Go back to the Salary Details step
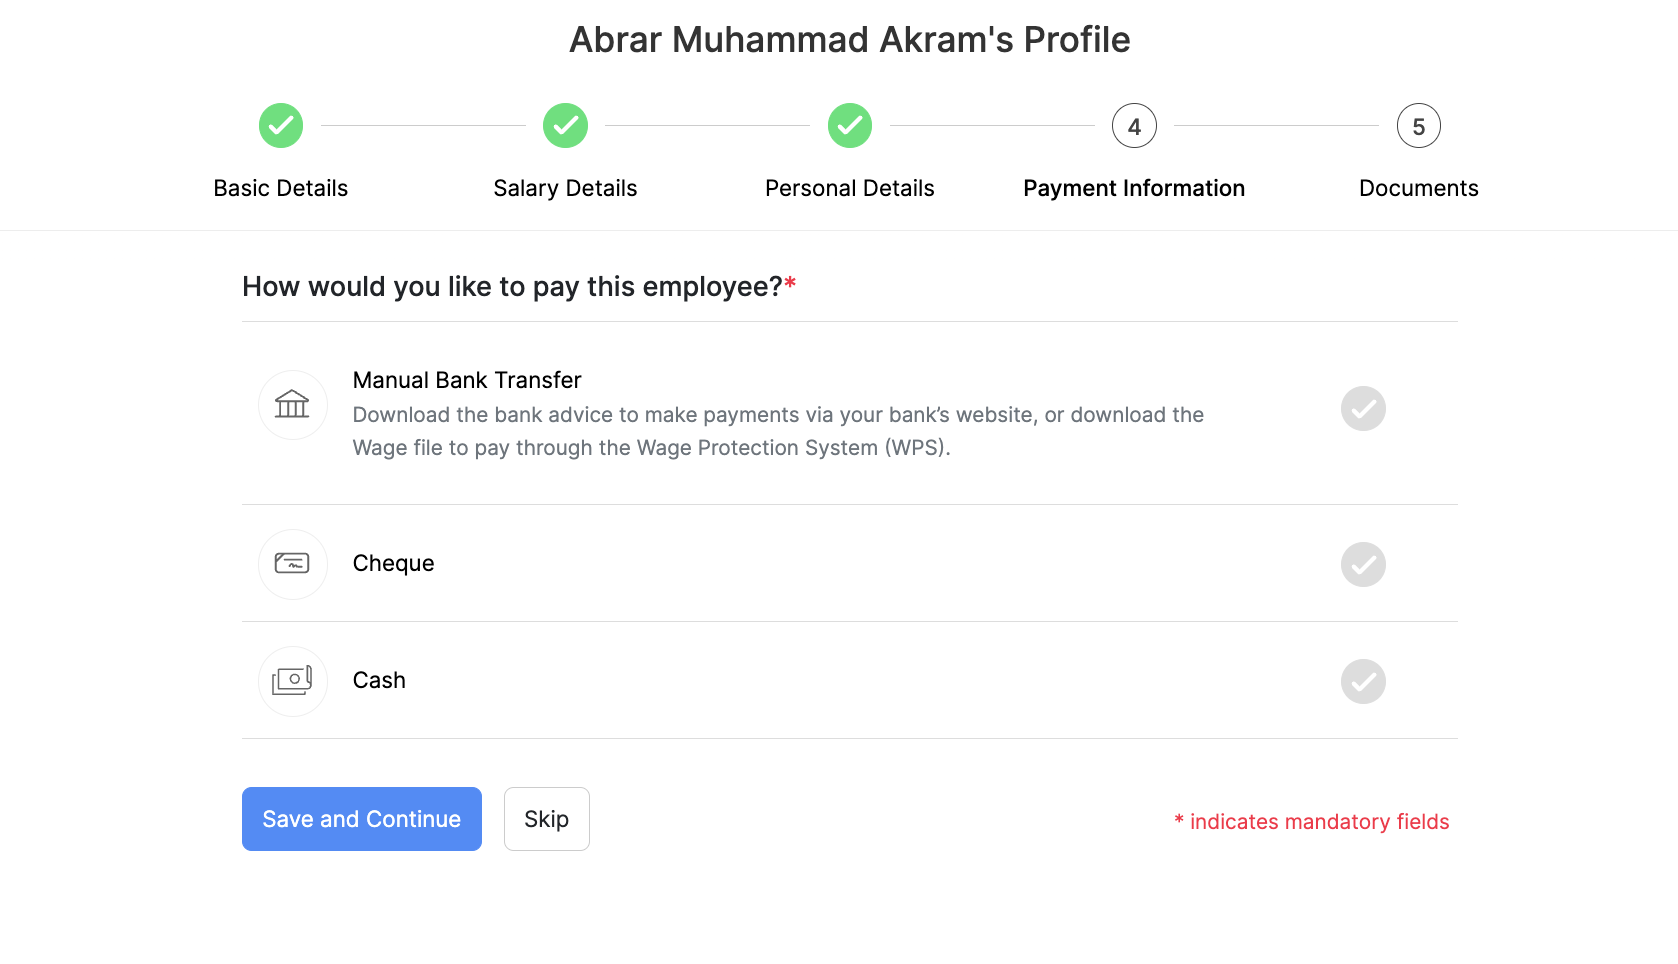 [x=565, y=187]
